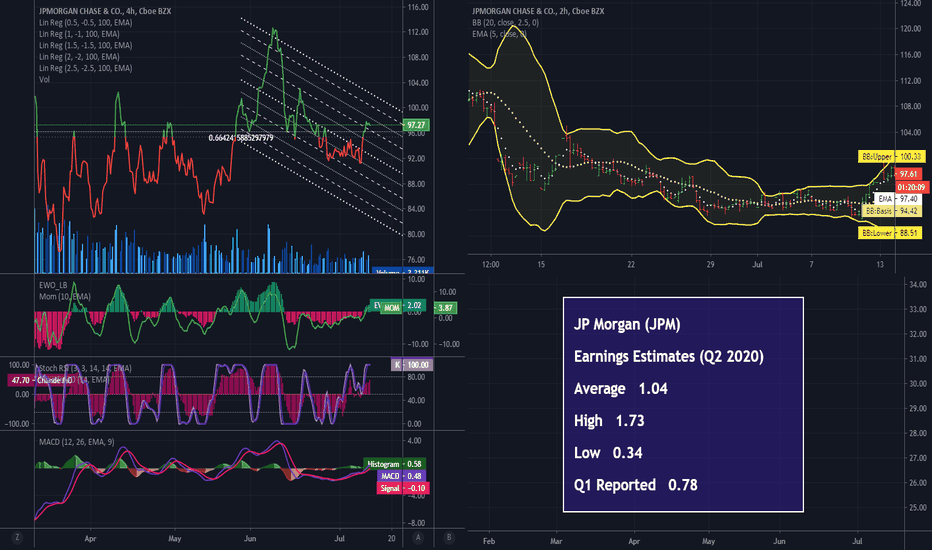
Task: Click the green 3.87 value tag
Action: pos(445,307)
